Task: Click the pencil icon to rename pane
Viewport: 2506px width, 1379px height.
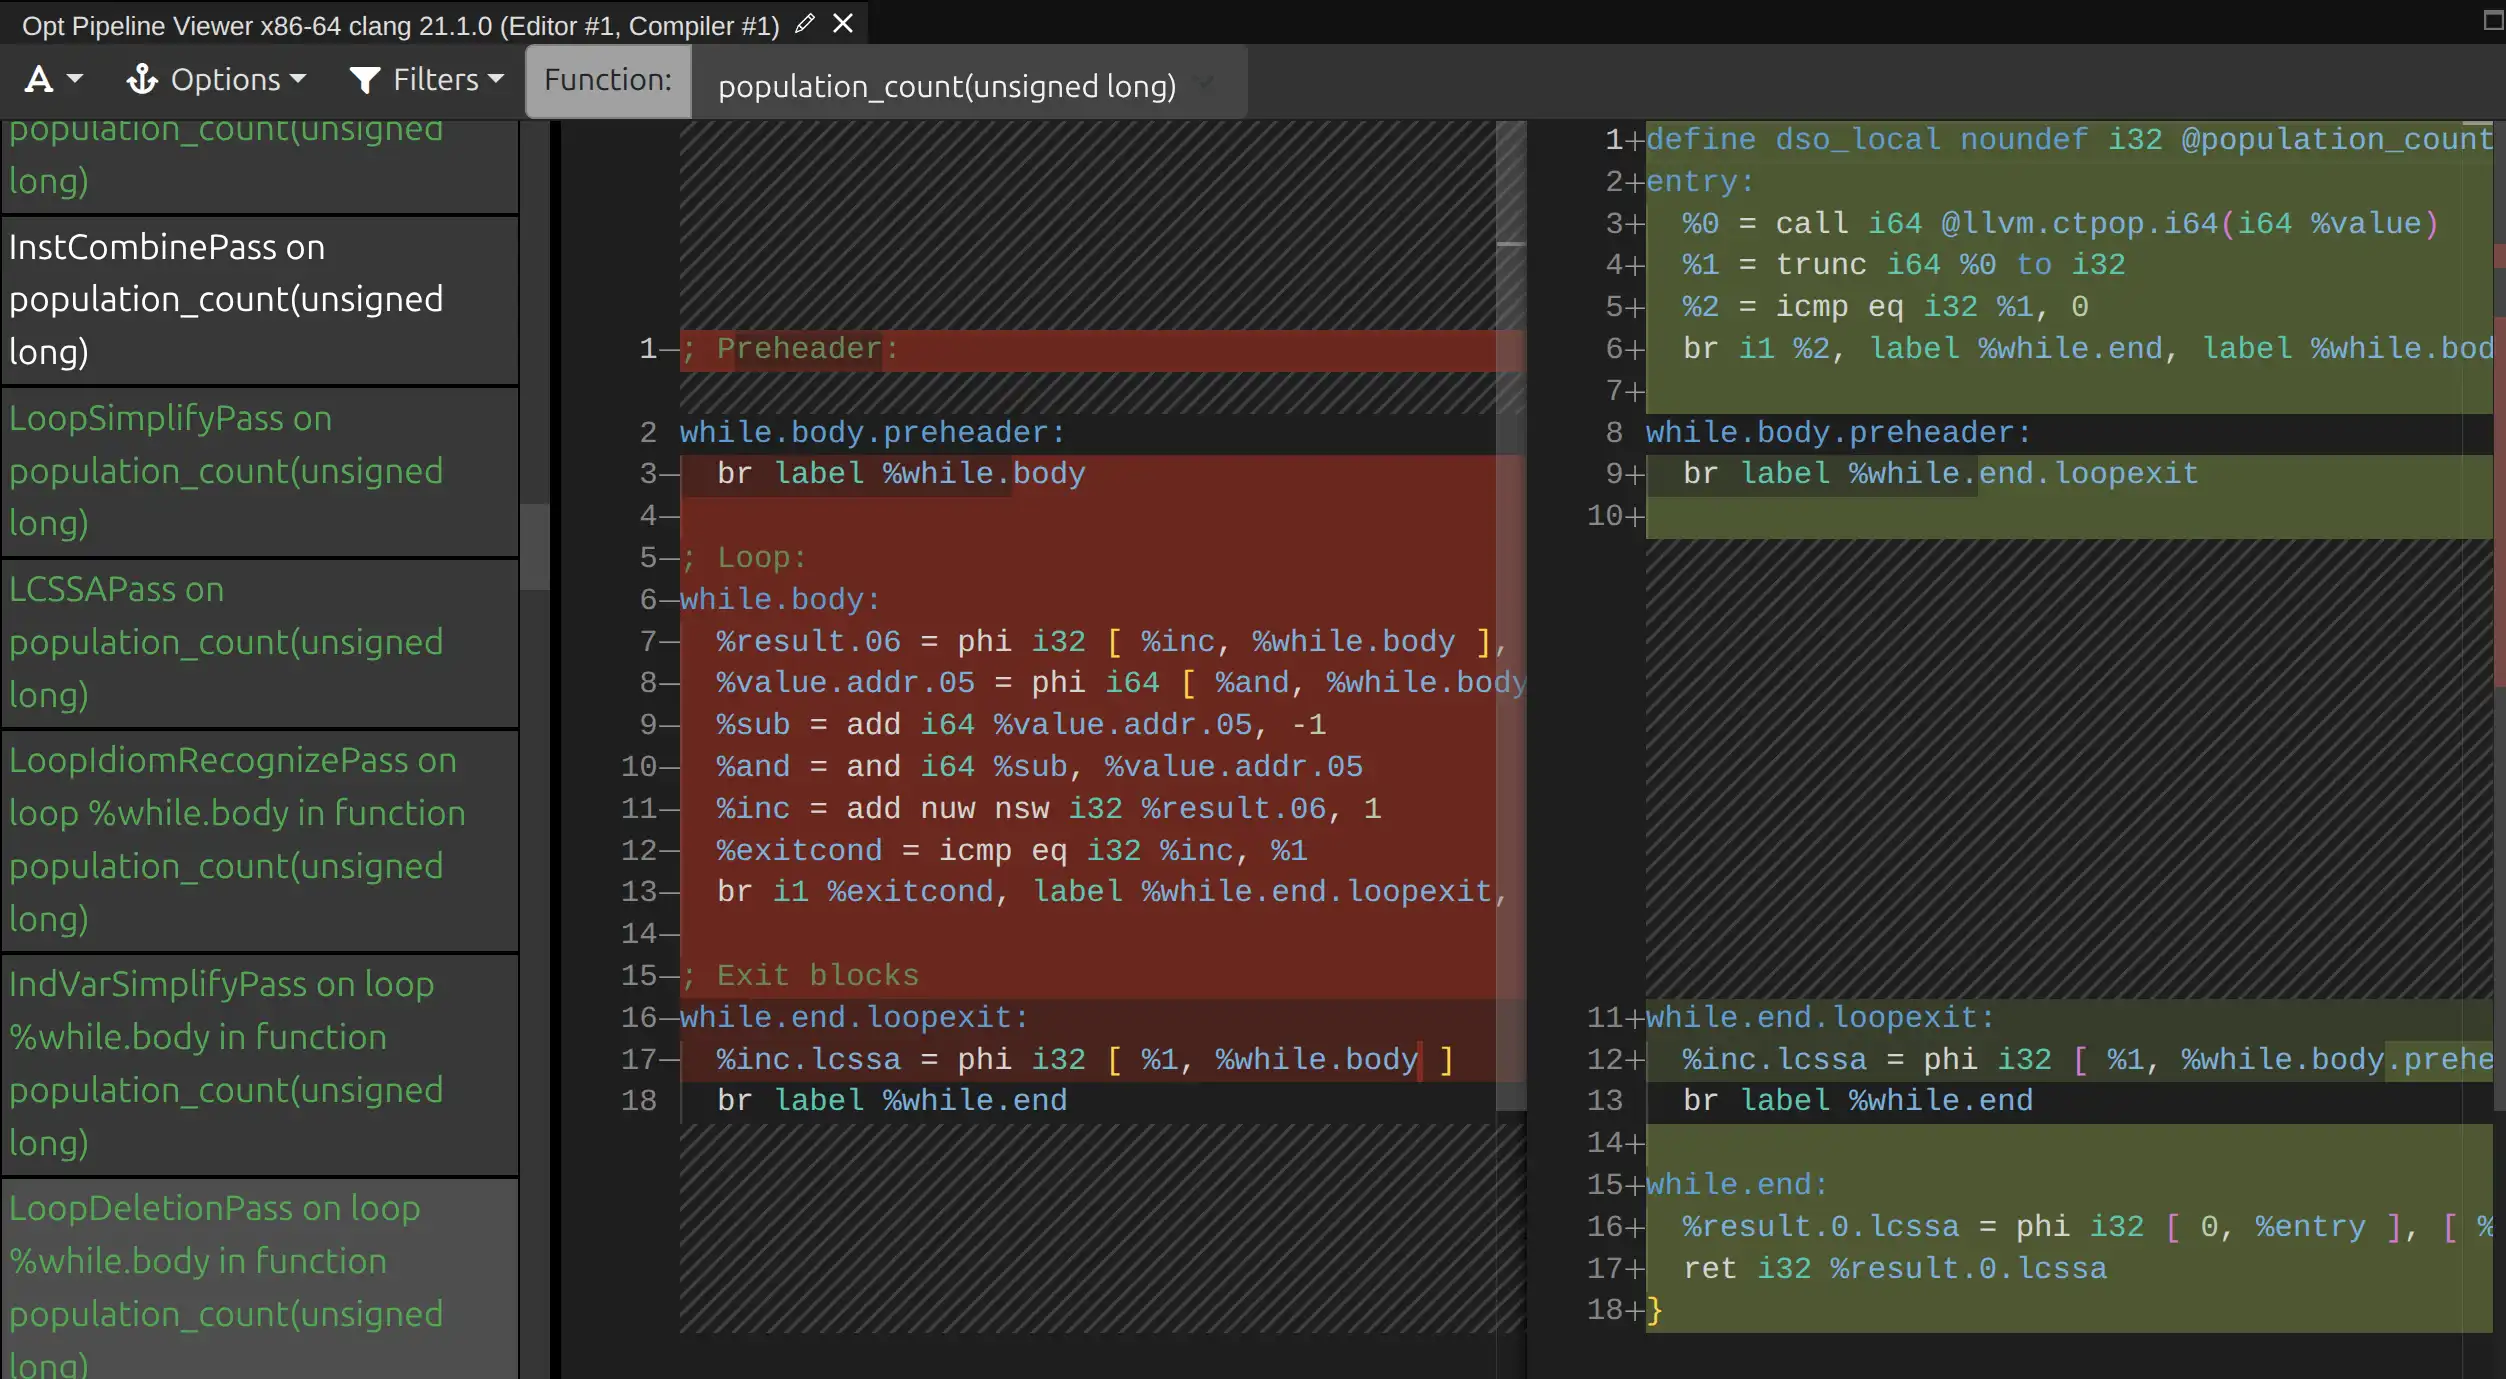Action: click(804, 24)
